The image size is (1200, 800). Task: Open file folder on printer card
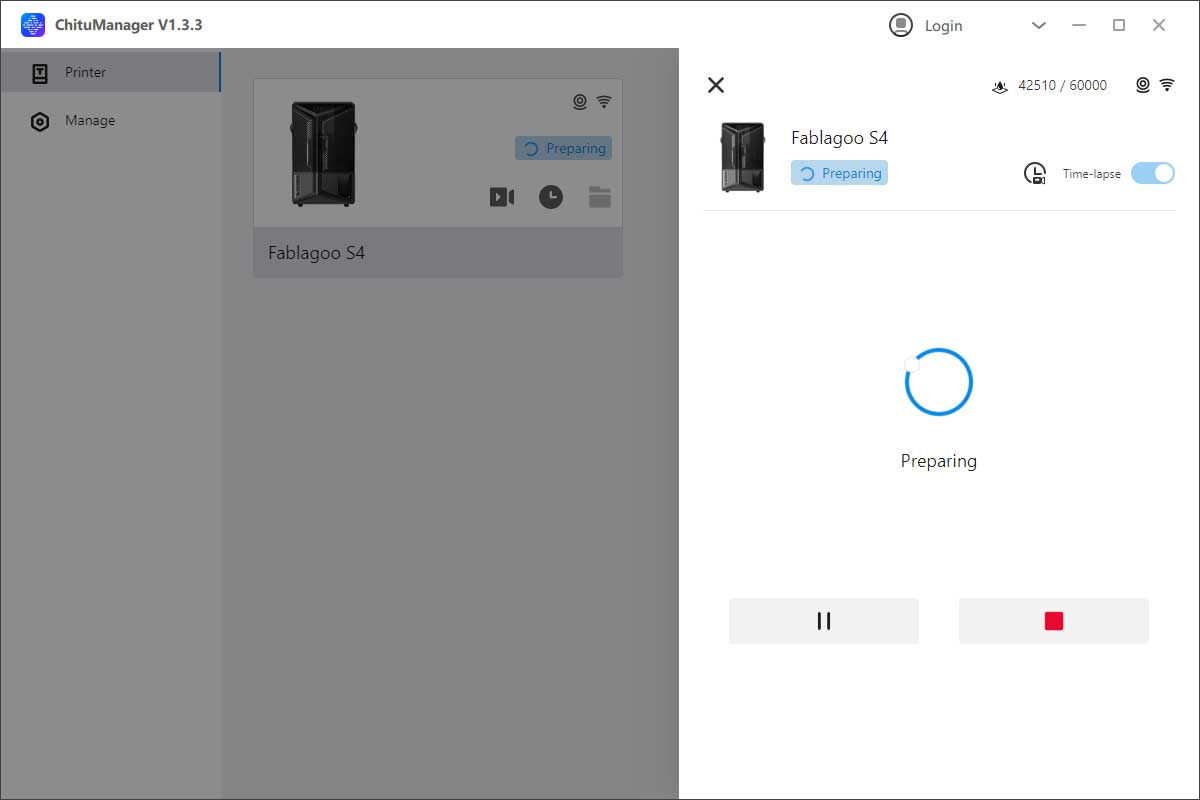click(x=600, y=197)
